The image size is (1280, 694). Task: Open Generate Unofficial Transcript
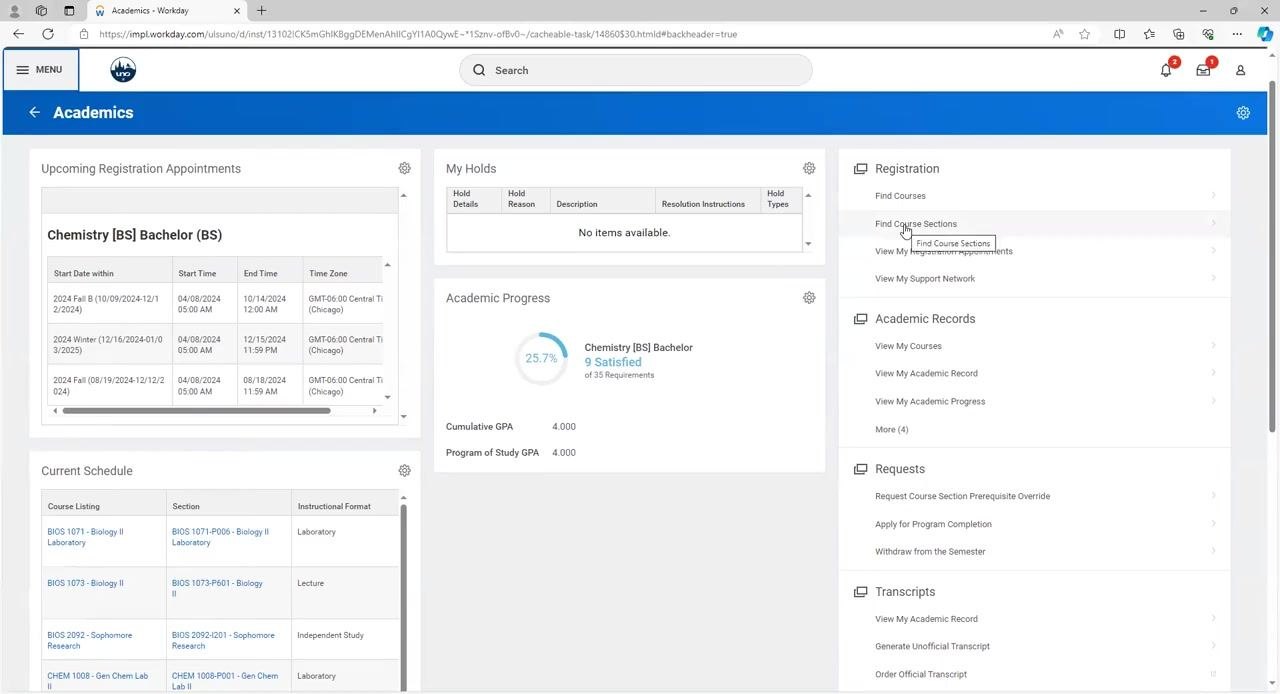click(932, 646)
